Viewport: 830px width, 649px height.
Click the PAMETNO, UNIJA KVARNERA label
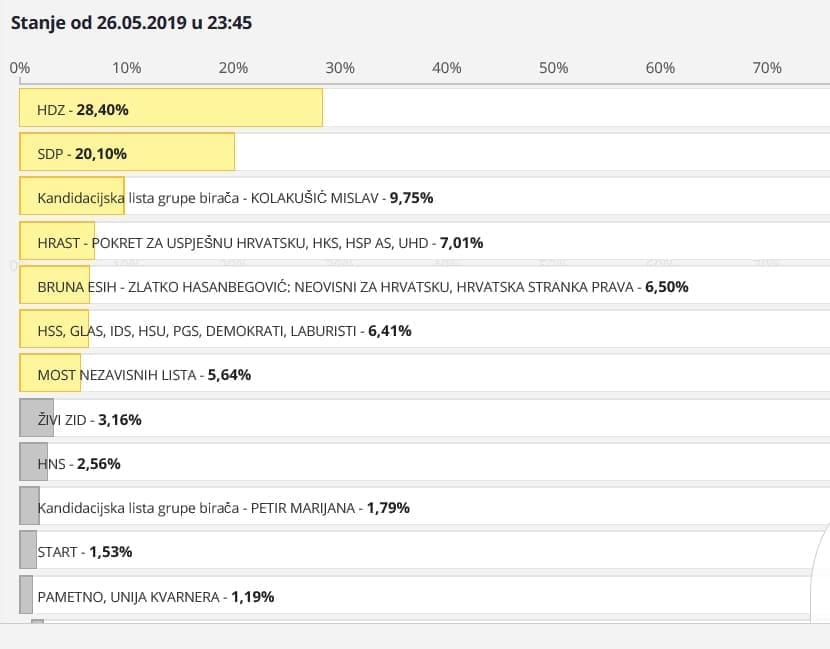(x=155, y=597)
